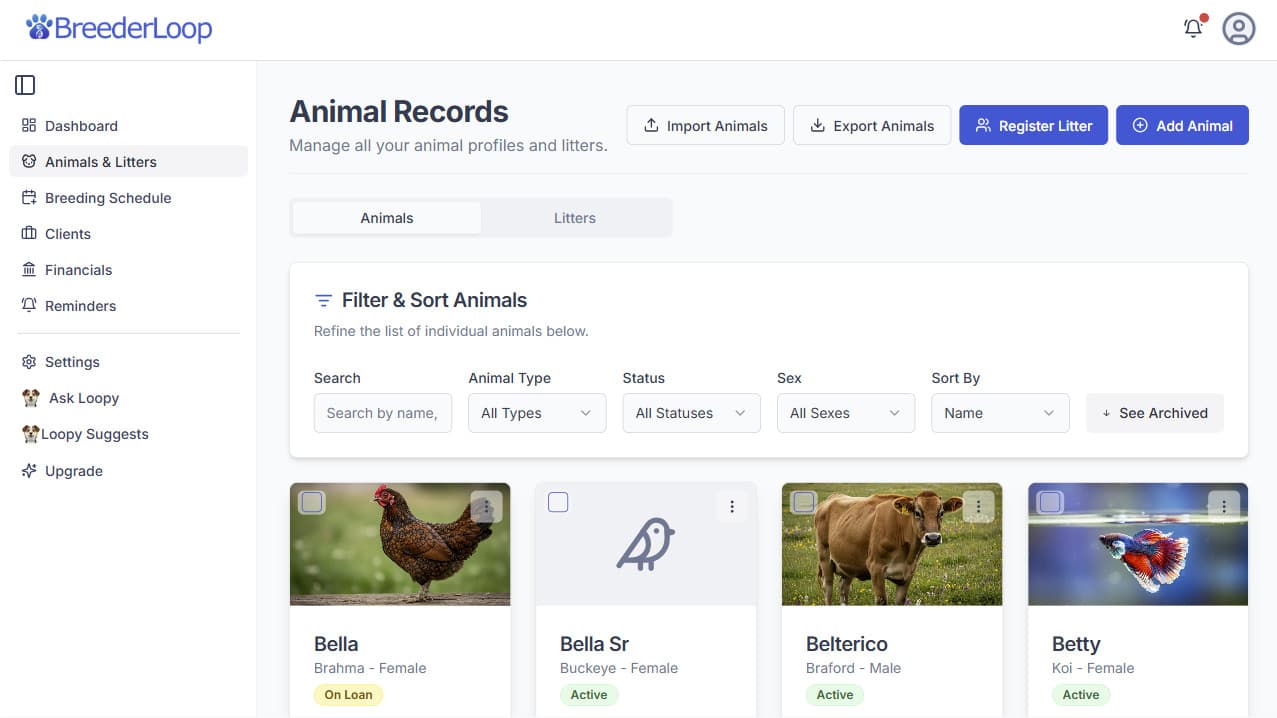Tick the checkbox on Belterico's card

click(803, 502)
